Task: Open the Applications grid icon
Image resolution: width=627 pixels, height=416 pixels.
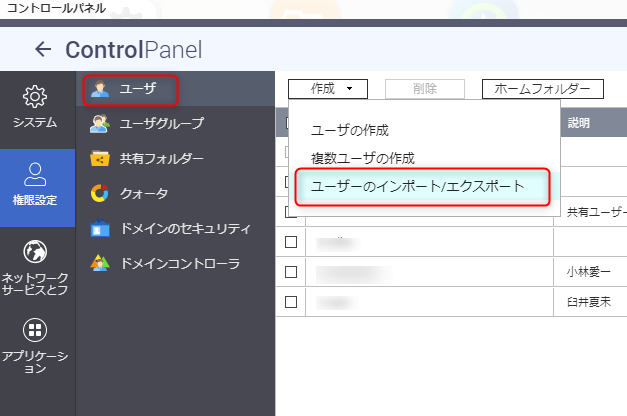Action: click(x=36, y=330)
